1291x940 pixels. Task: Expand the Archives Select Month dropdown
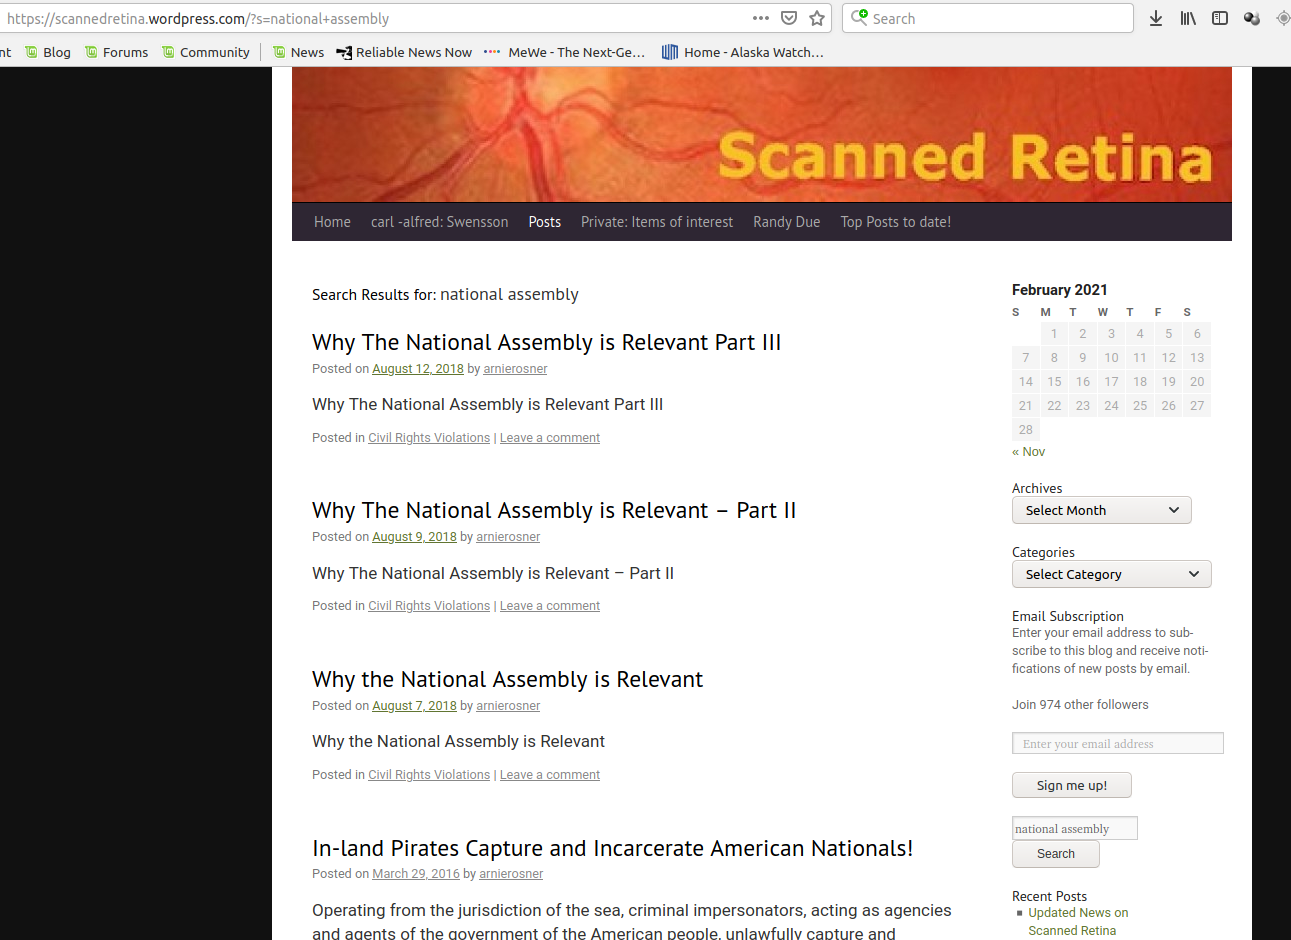click(1101, 510)
